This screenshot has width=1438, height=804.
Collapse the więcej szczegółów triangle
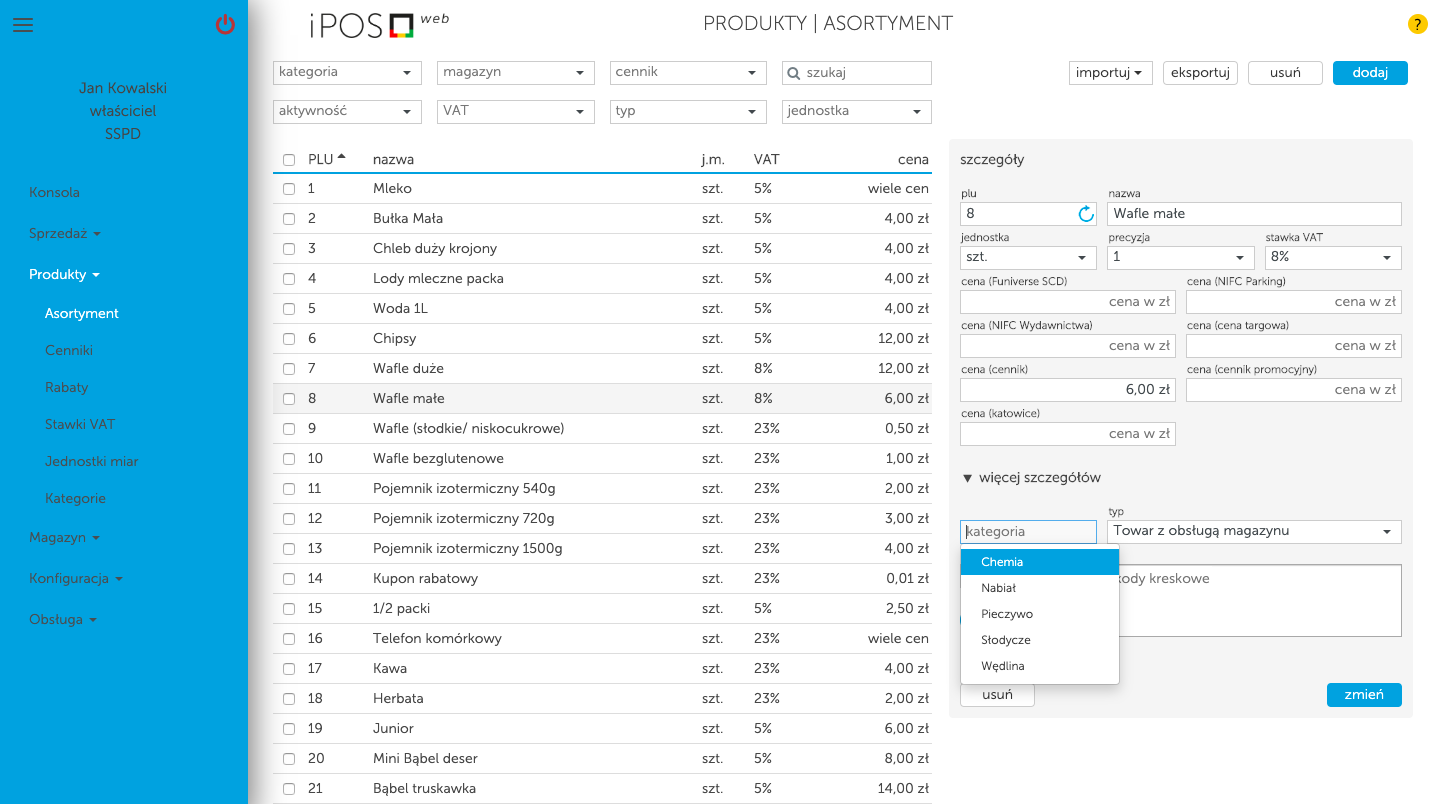967,478
